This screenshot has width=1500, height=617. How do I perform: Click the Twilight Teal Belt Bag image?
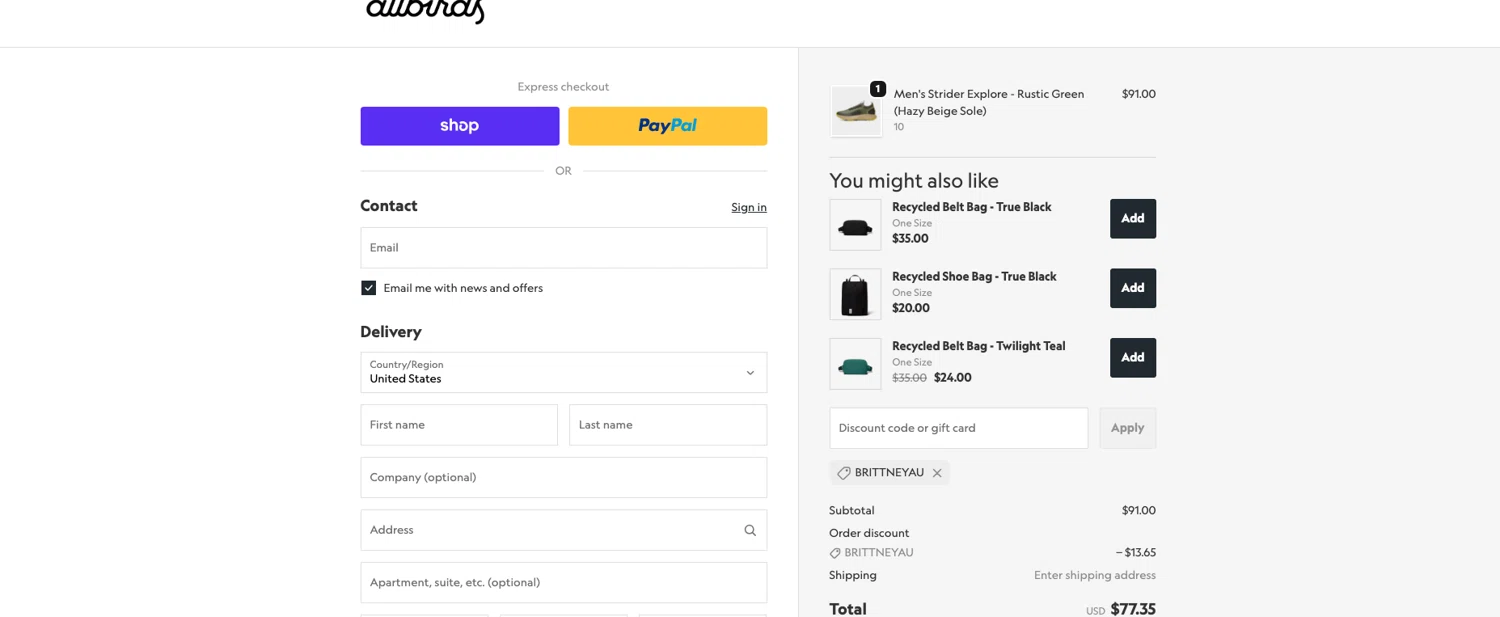pos(855,364)
